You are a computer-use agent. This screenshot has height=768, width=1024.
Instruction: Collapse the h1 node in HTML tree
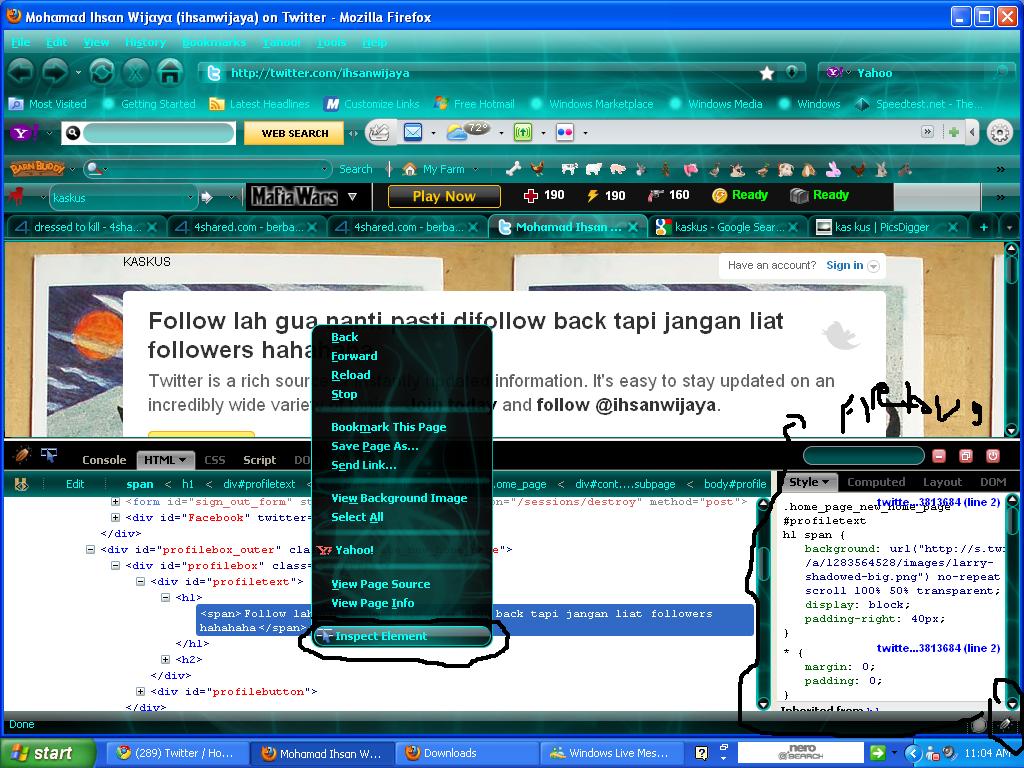165,597
